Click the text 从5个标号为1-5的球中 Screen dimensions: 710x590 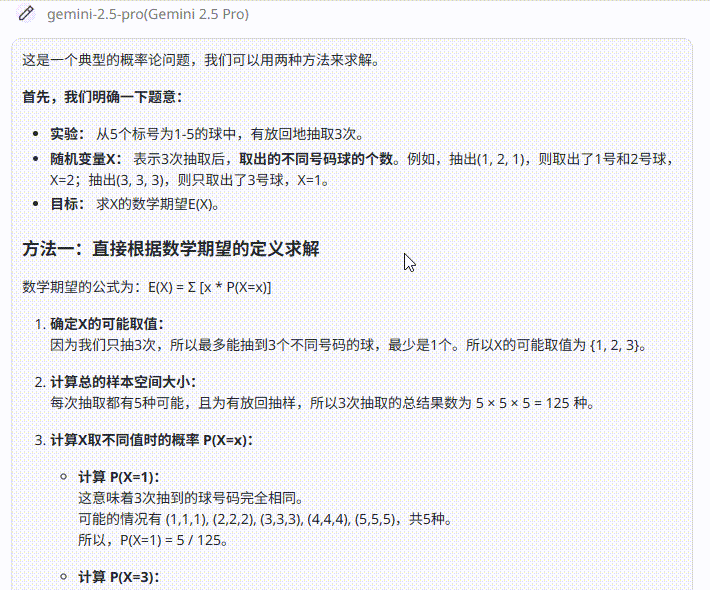(166, 134)
